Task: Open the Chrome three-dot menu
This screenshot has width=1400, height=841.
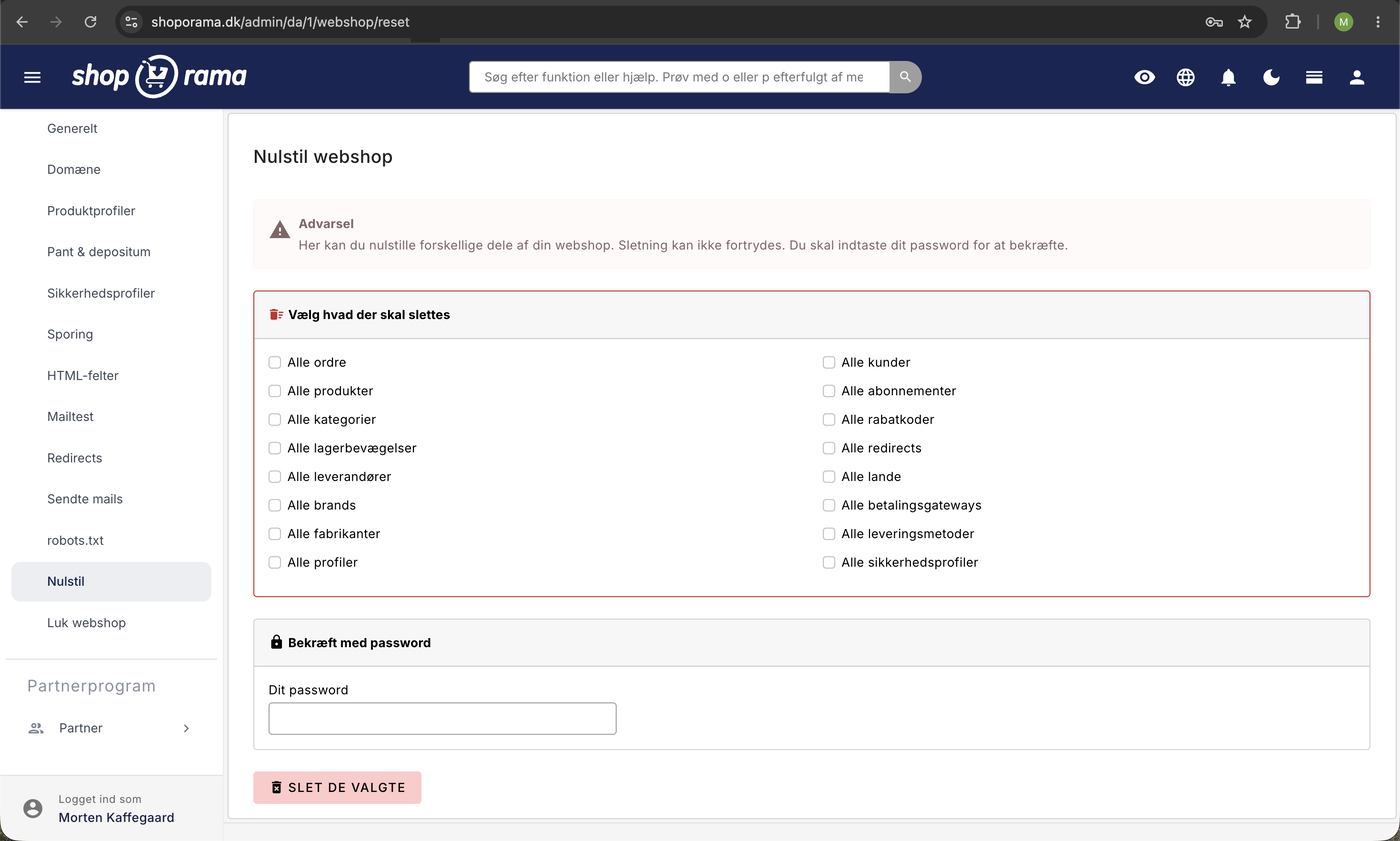Action: [1379, 21]
